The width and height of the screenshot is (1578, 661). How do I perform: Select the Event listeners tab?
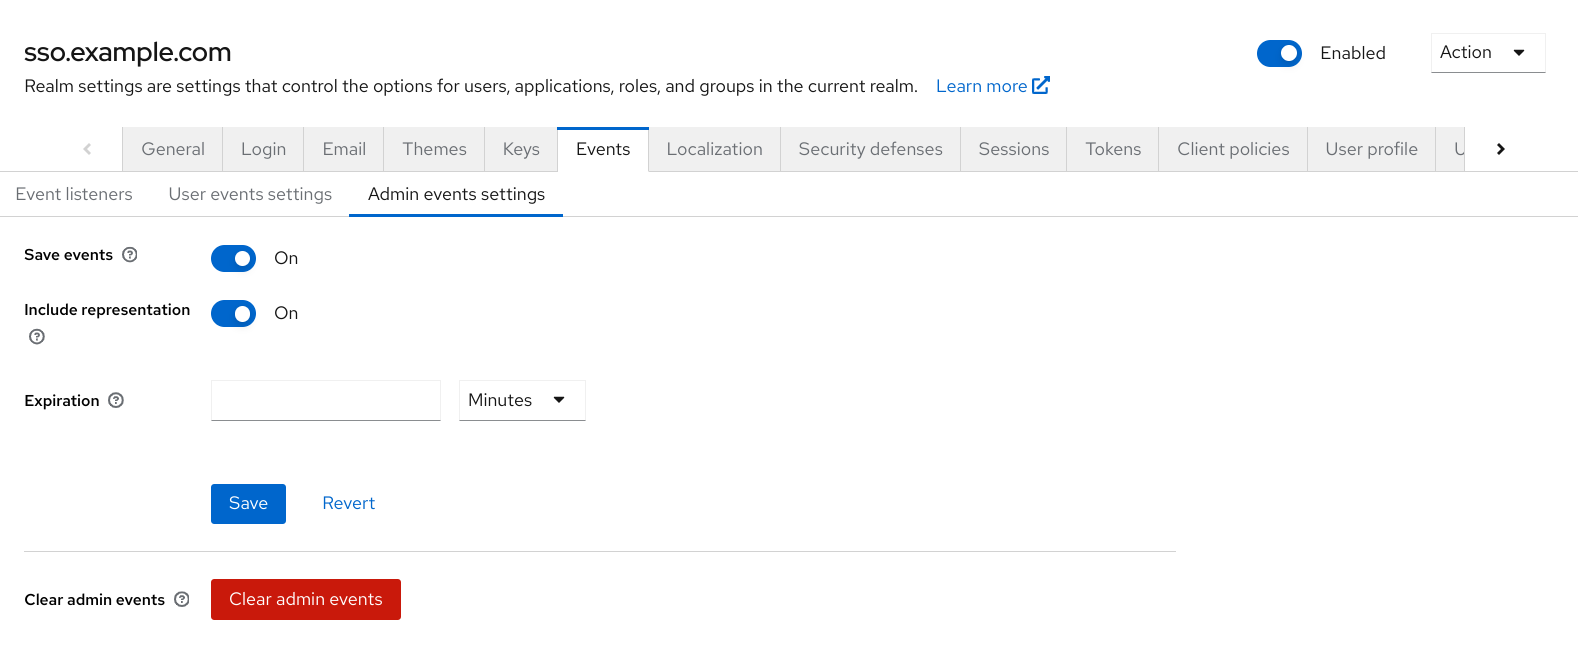(x=74, y=194)
